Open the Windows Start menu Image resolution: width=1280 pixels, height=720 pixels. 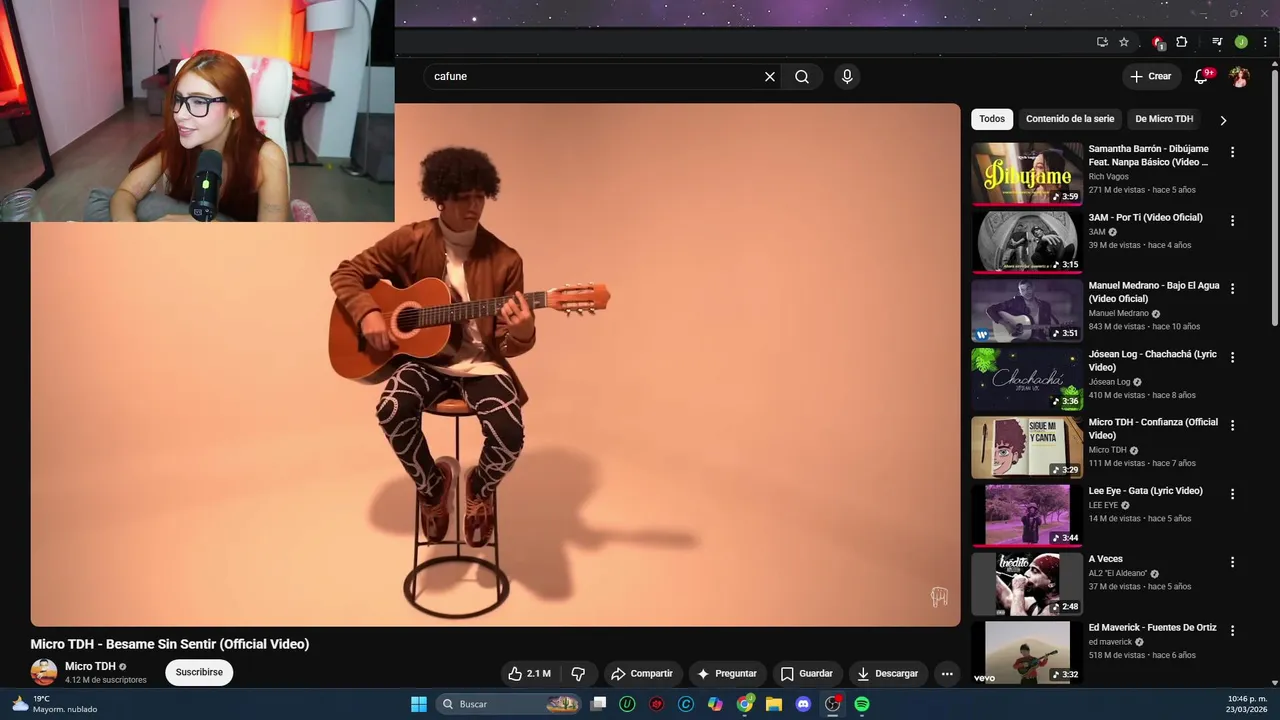419,704
